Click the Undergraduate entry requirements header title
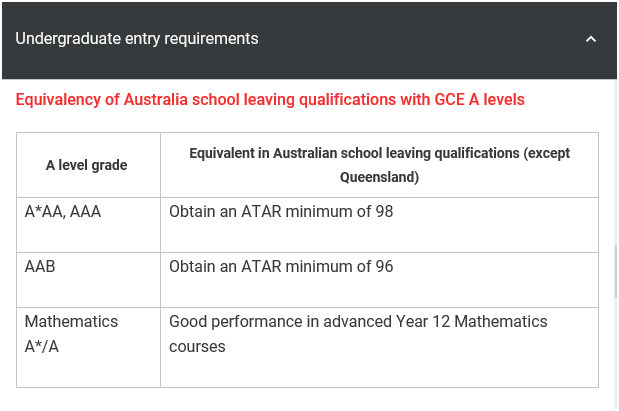 pyautogui.click(x=137, y=39)
